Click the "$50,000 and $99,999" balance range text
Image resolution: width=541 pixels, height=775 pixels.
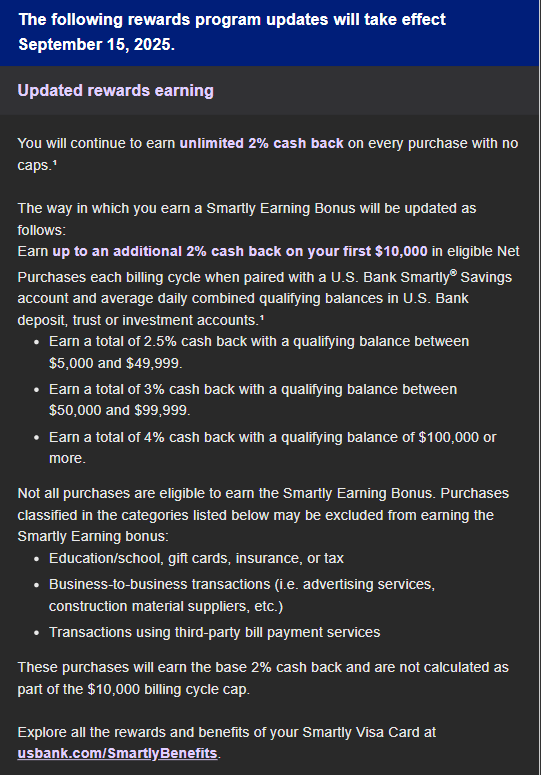[x=120, y=410]
